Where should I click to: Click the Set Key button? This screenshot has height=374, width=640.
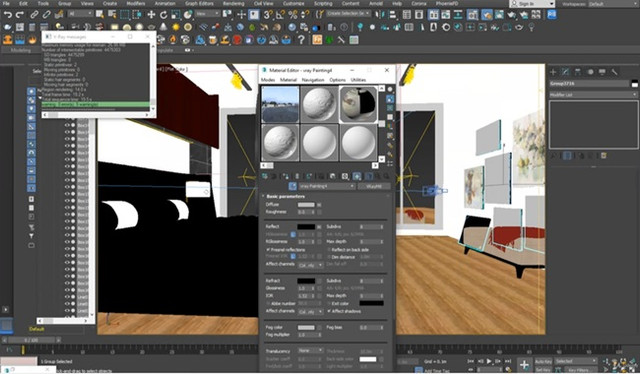coord(543,370)
